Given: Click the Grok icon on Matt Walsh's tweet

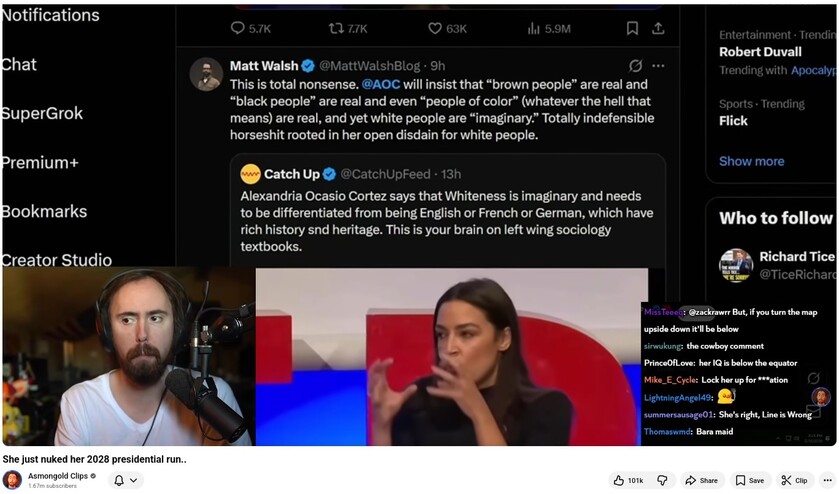Looking at the screenshot, I should [x=635, y=66].
